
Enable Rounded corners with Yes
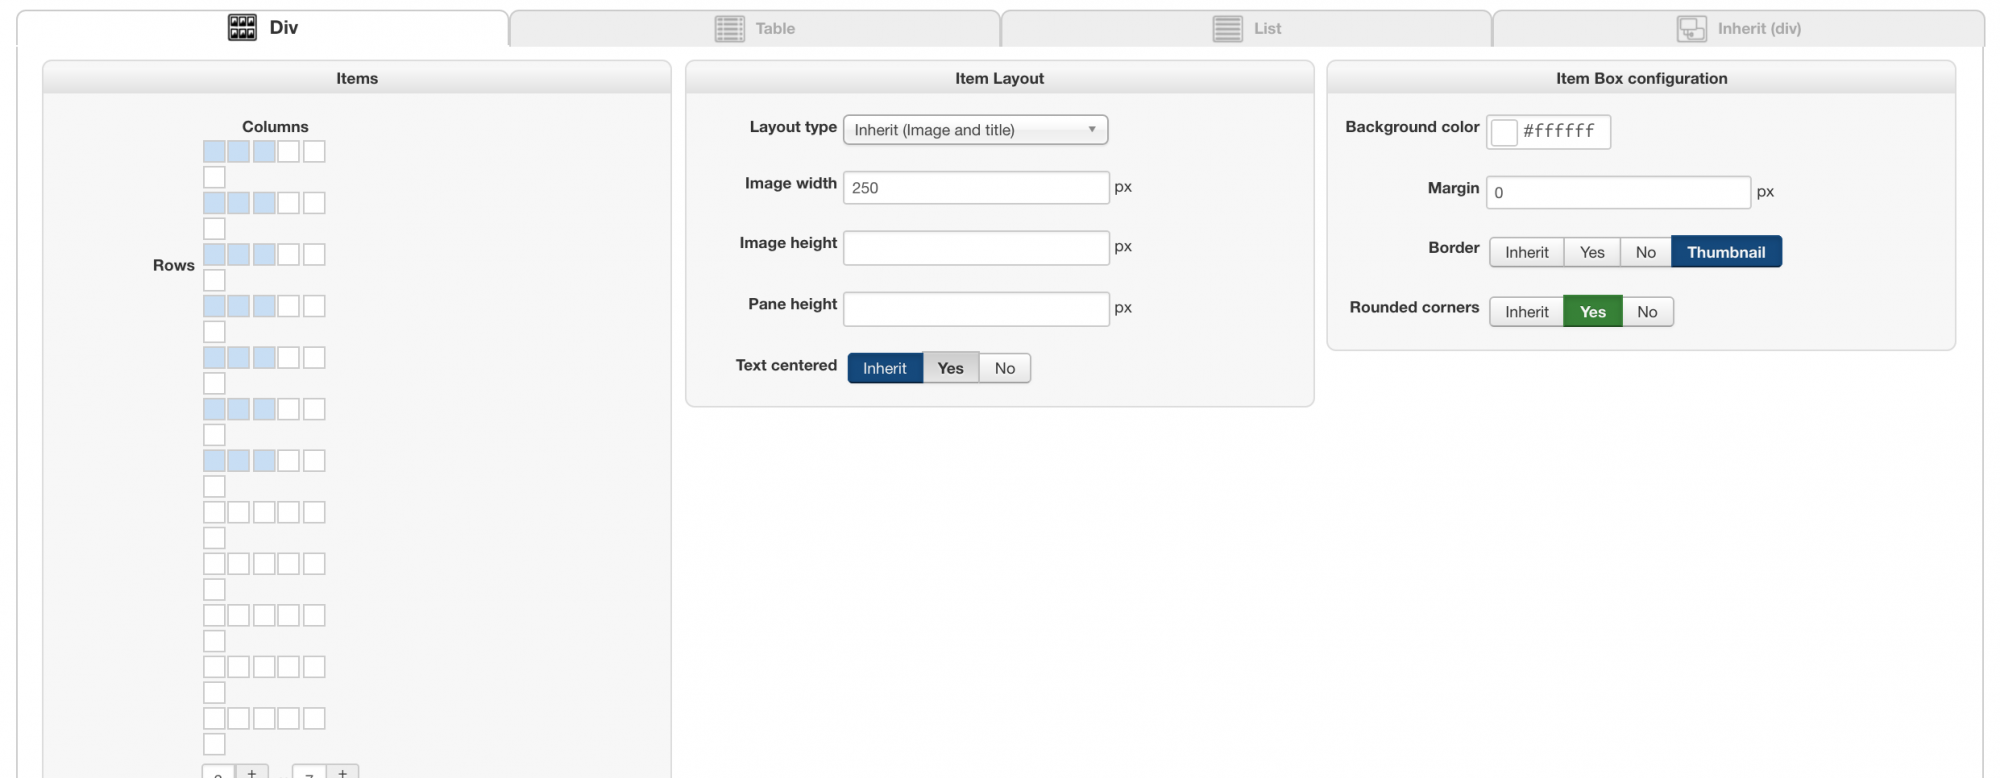[x=1592, y=312]
